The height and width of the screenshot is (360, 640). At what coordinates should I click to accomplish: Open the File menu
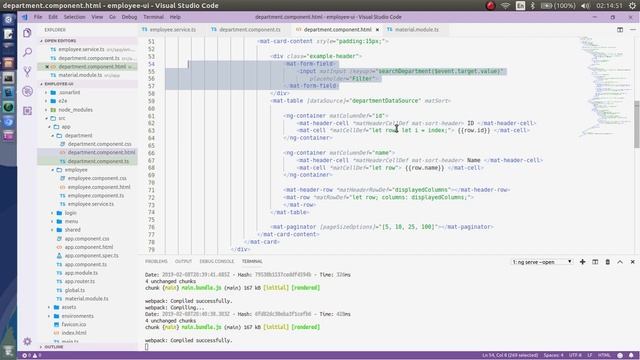38,17
